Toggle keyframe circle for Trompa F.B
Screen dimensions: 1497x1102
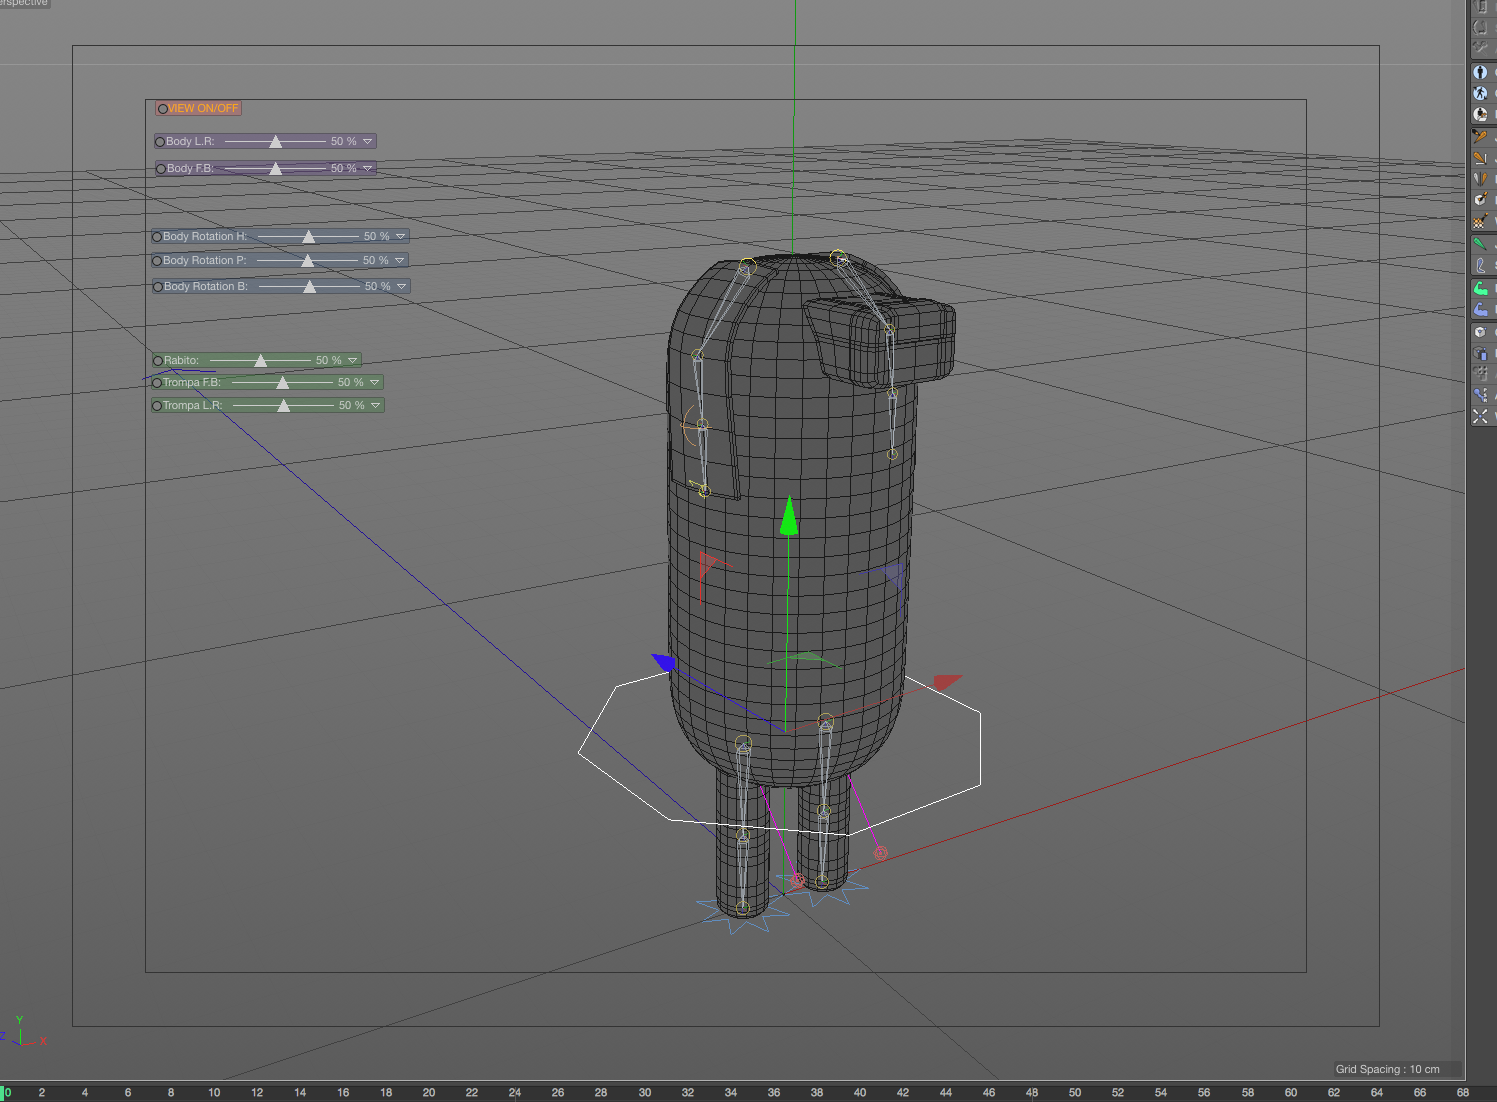[157, 383]
